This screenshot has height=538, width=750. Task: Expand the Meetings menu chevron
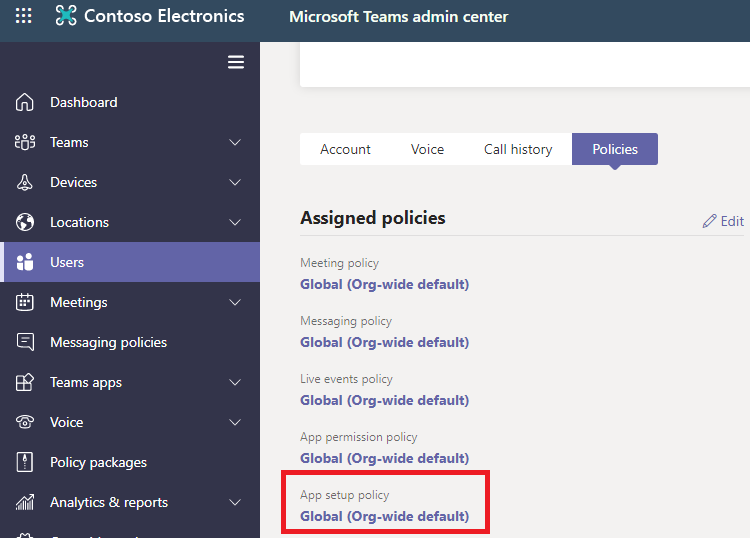[235, 302]
